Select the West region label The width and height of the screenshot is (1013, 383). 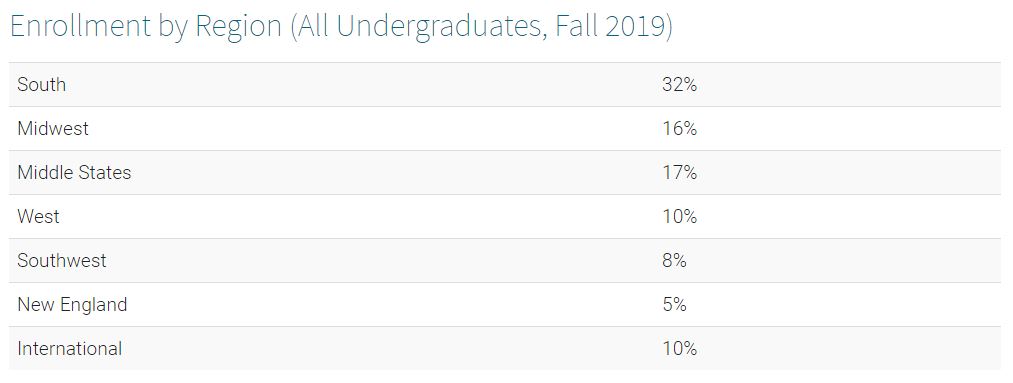(38, 216)
